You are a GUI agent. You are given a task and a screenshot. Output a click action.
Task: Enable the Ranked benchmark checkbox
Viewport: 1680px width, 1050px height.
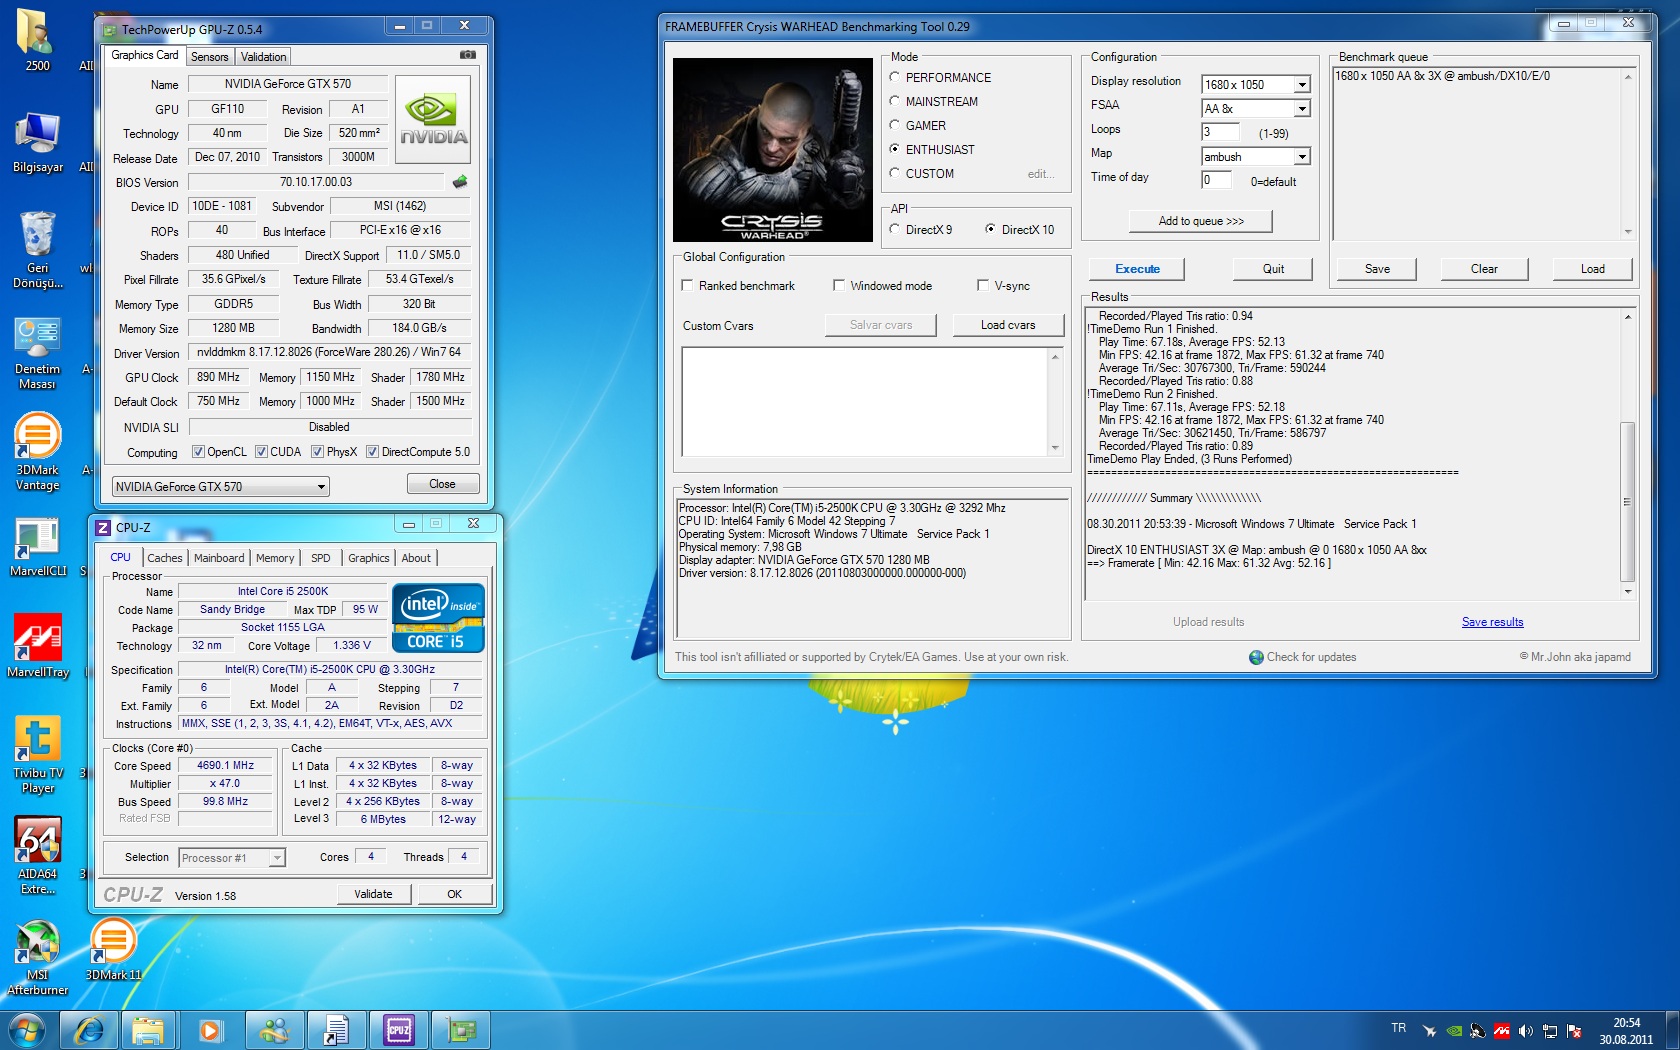pyautogui.click(x=687, y=285)
